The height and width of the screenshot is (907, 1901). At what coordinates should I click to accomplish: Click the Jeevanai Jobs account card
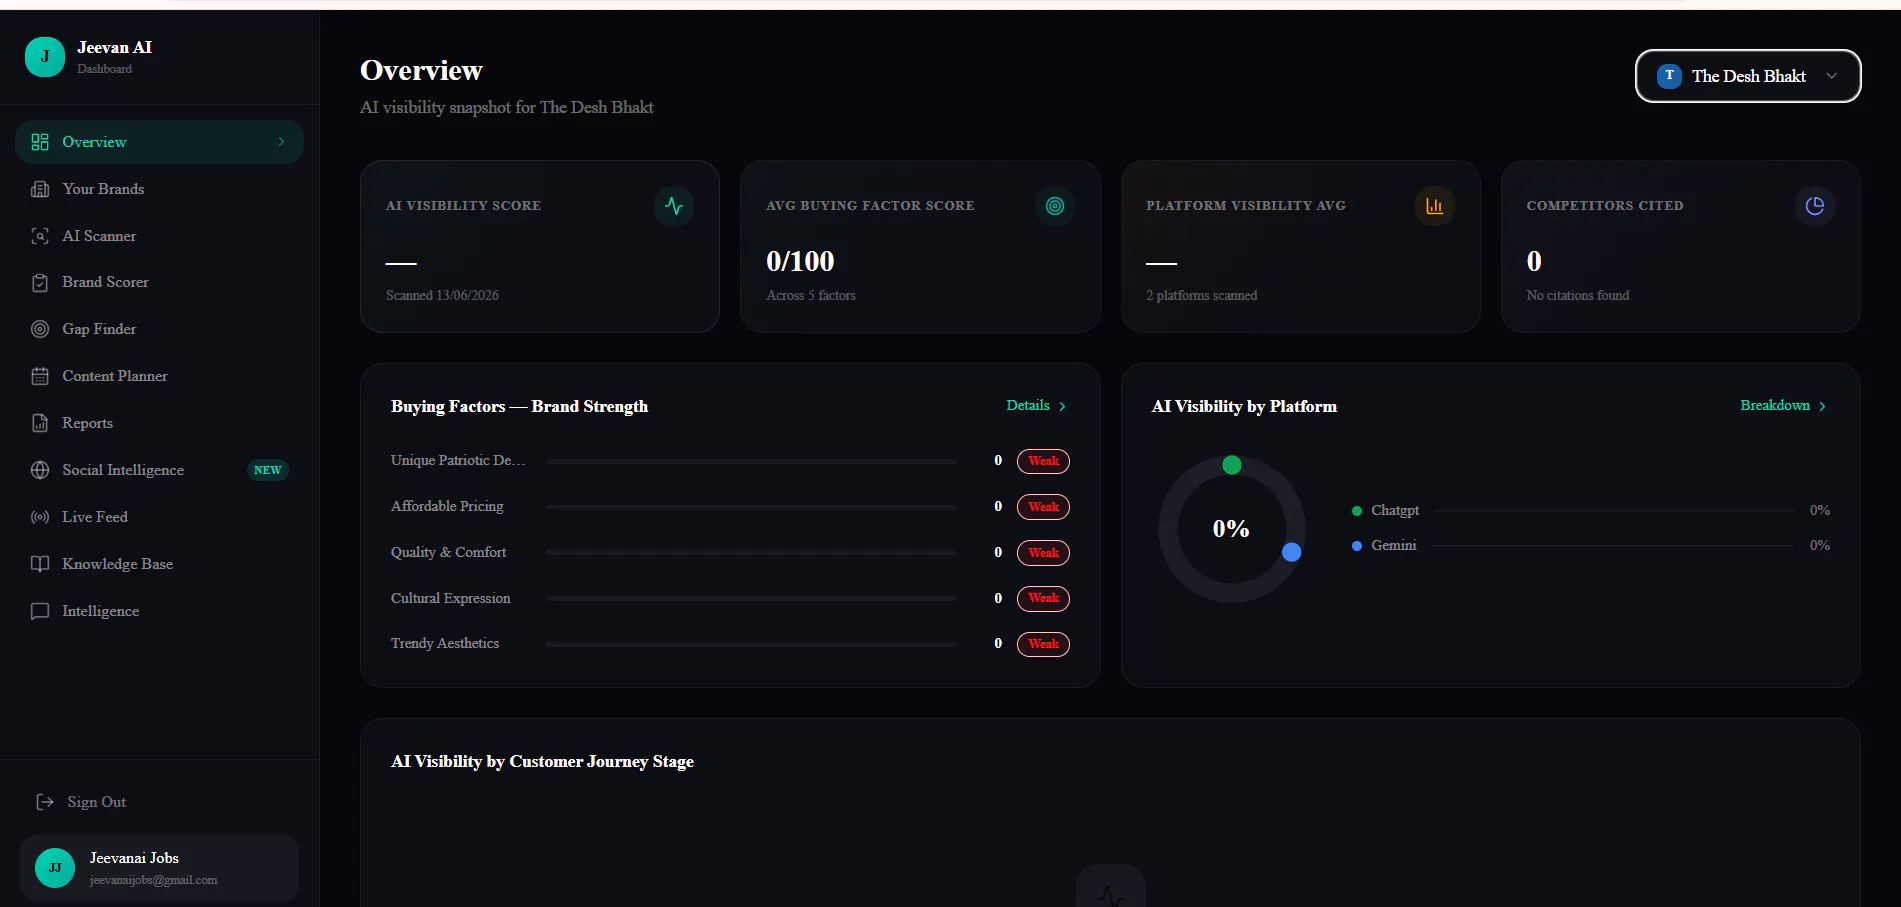pos(159,868)
